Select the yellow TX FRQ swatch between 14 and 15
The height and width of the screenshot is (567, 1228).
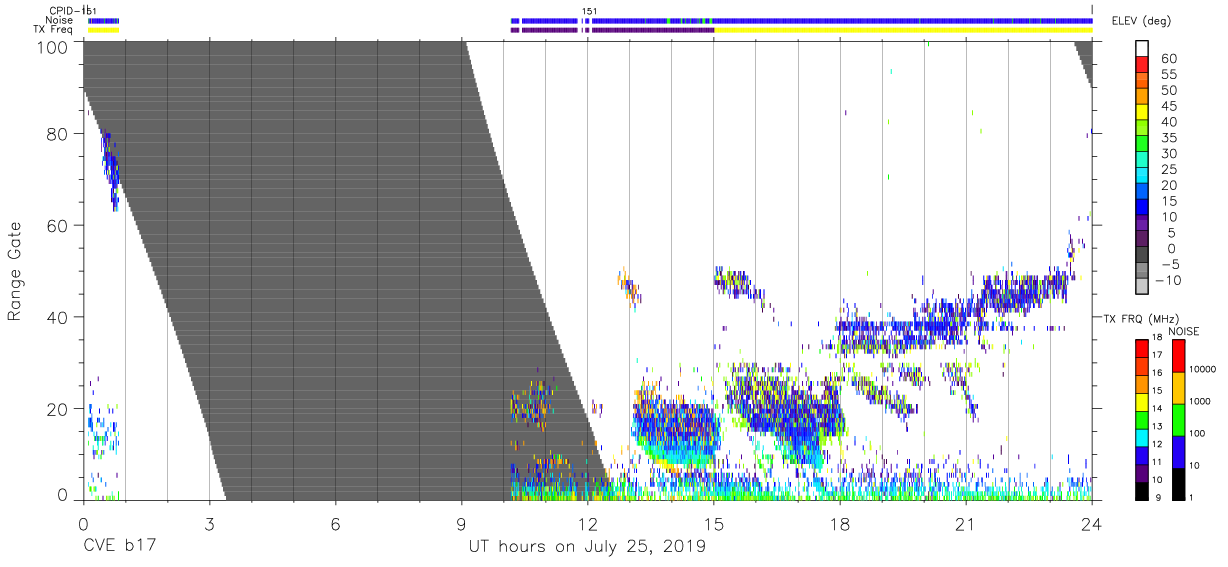(x=1142, y=401)
